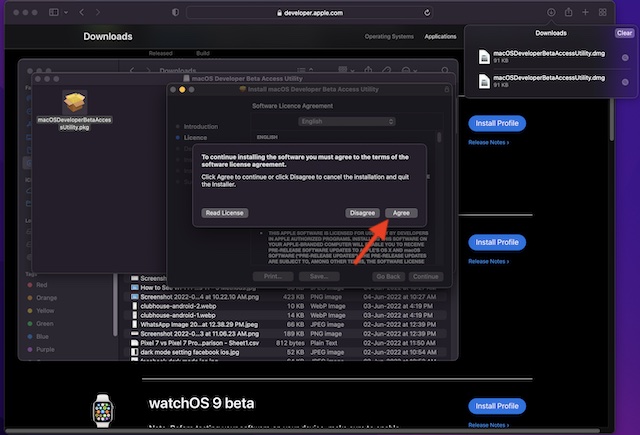Open the Safari privacy report shield icon
Viewport: 640px width, 435px height.
coord(175,13)
